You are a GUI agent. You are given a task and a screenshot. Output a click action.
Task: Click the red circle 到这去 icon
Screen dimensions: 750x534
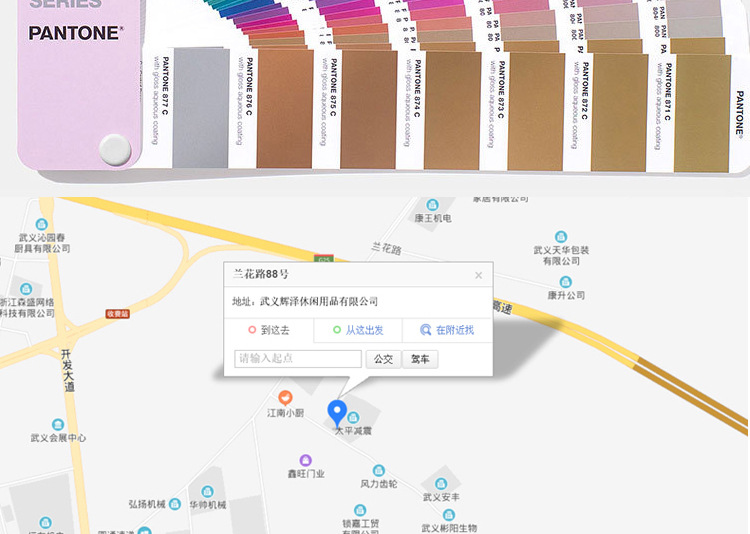point(252,330)
